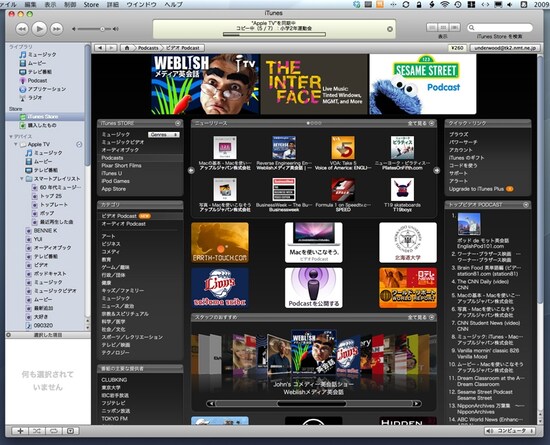Screen dimensions: 550x445
Task: Click the iTunes STORE panel header button
Action: click(178, 123)
